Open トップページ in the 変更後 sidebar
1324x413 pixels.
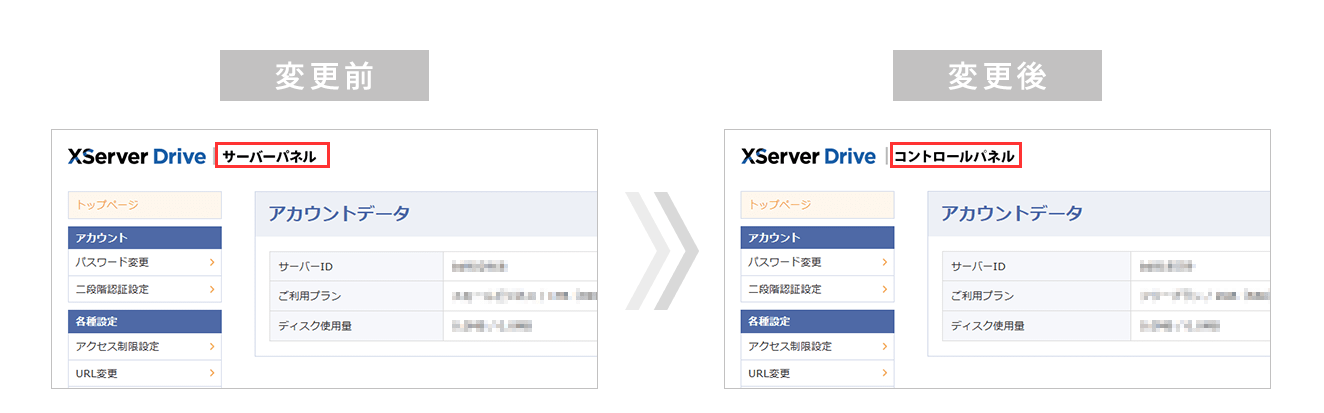point(817,205)
